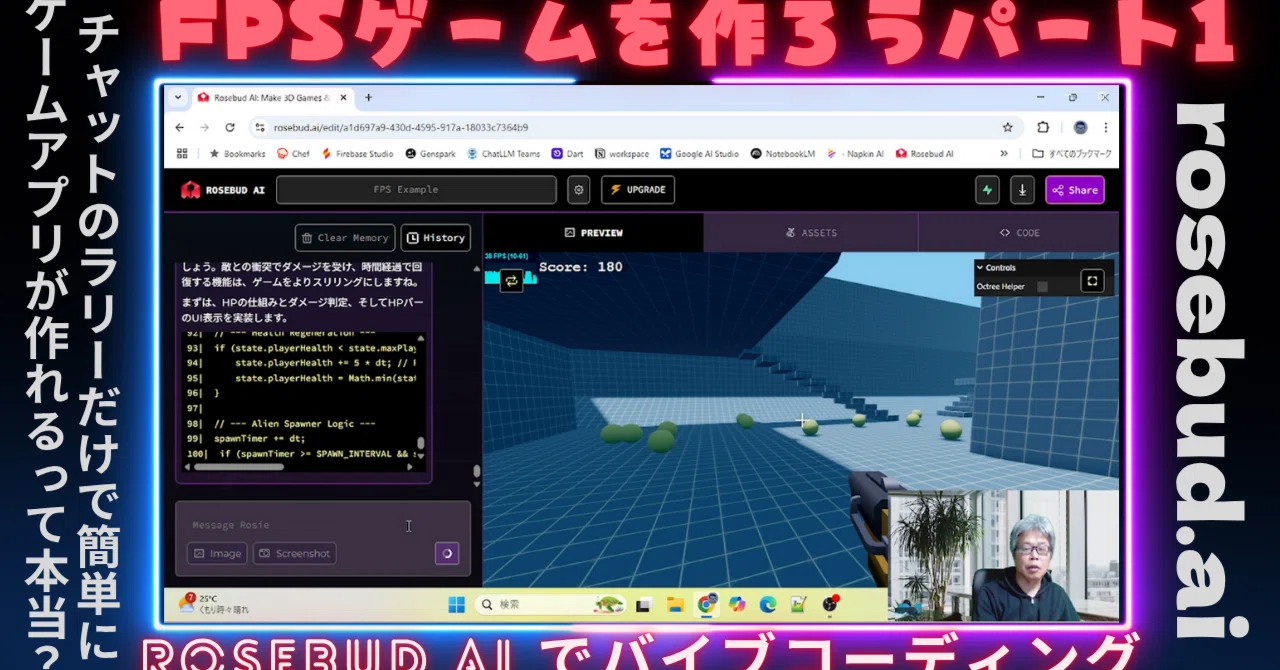Attach an Image to the message
The image size is (1280, 670).
(217, 553)
